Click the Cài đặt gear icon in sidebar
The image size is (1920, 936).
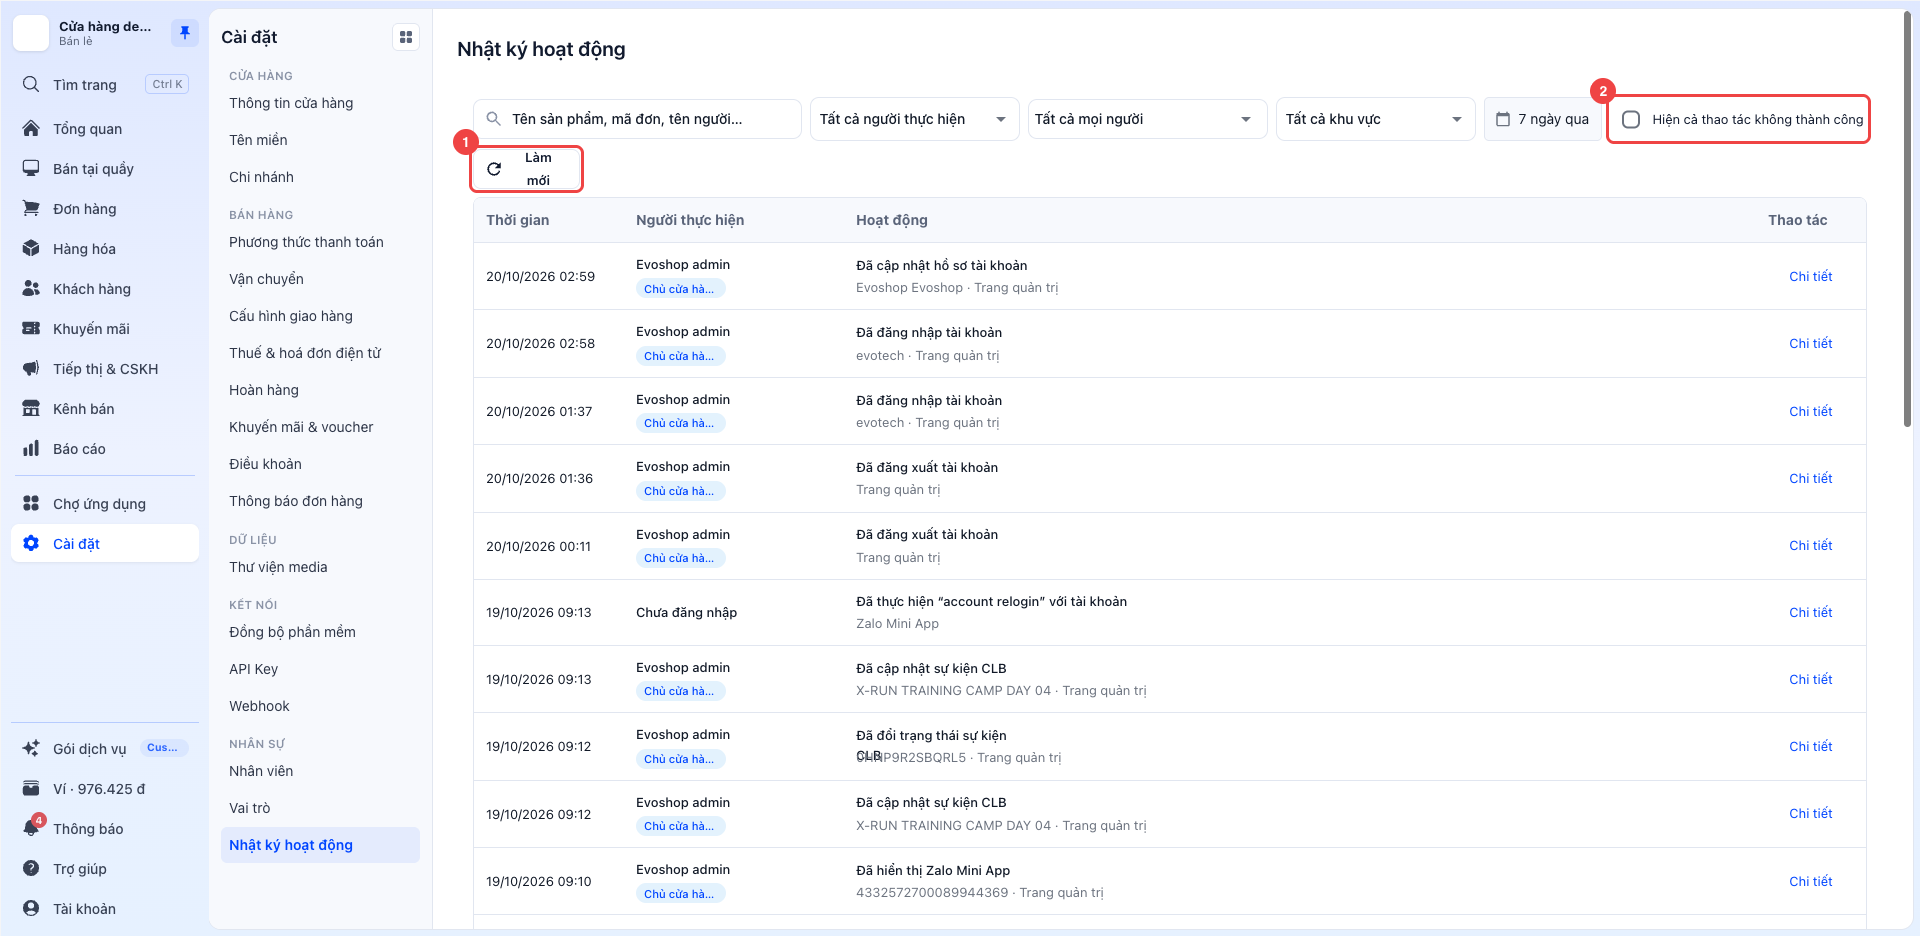click(32, 544)
